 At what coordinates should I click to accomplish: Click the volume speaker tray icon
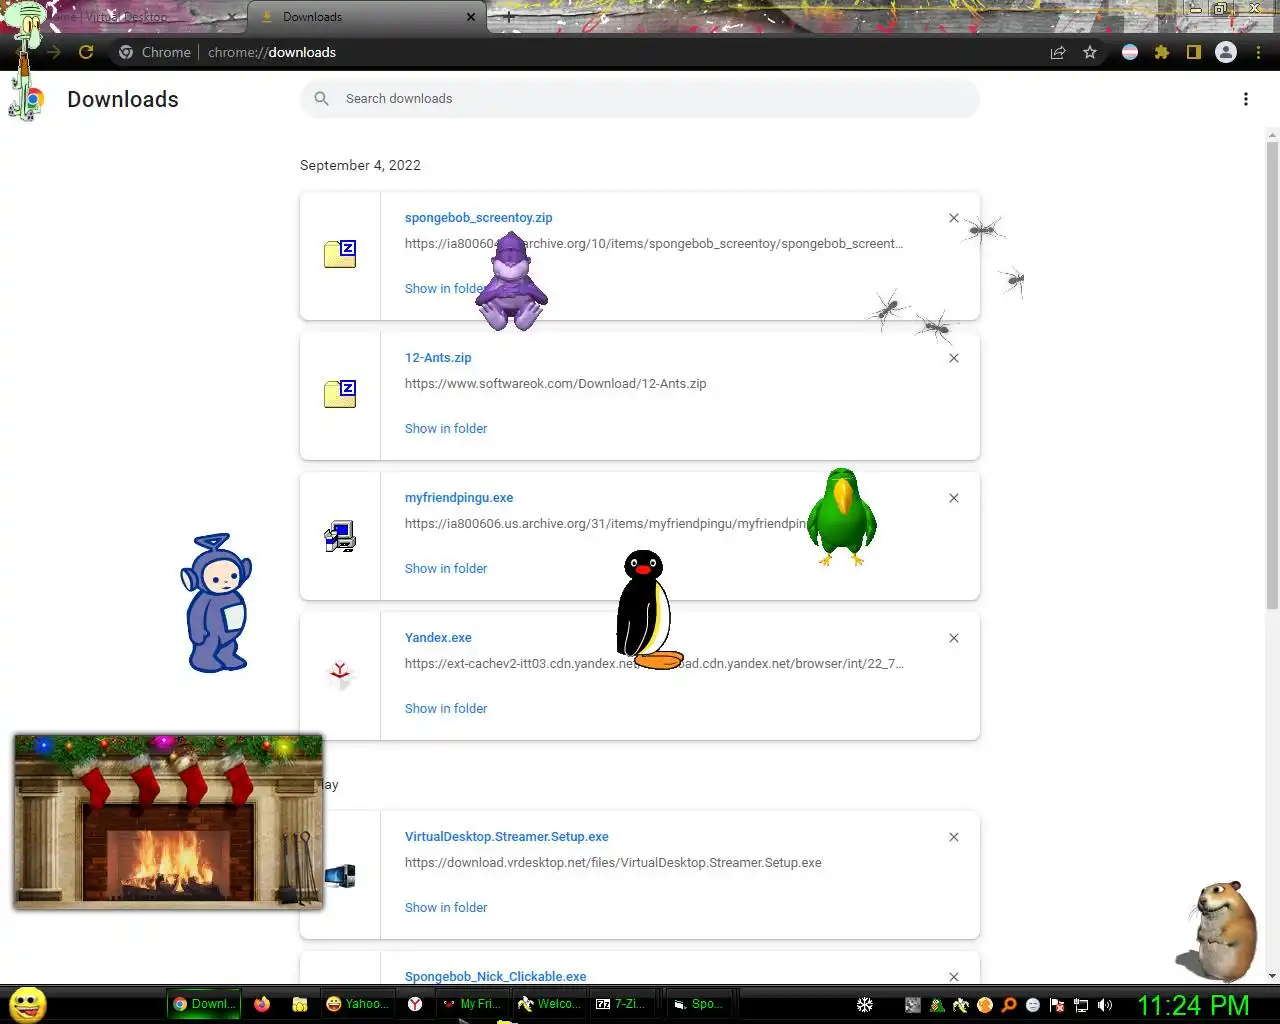1105,1005
